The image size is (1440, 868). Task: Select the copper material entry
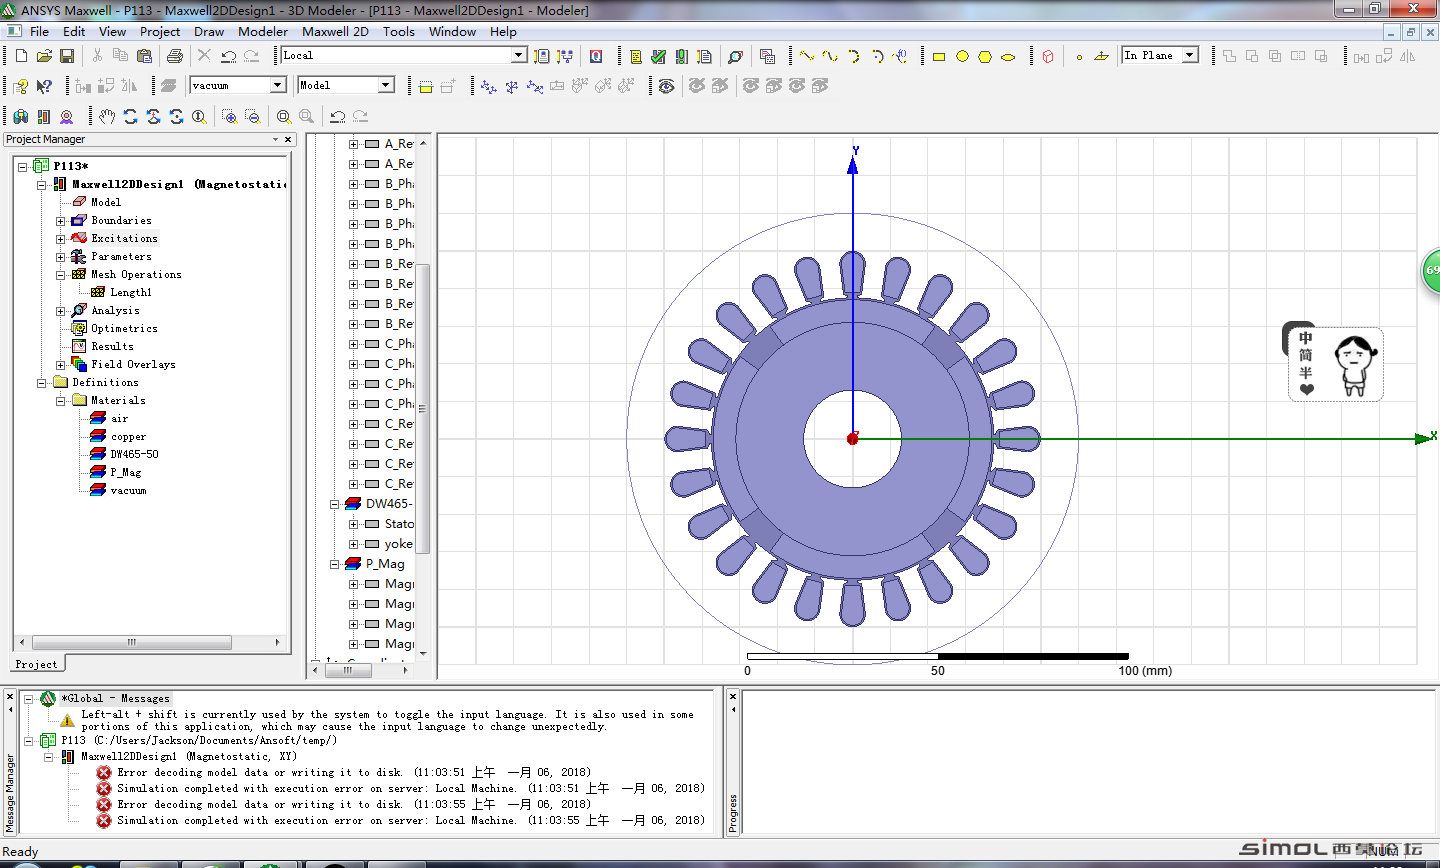click(x=128, y=437)
